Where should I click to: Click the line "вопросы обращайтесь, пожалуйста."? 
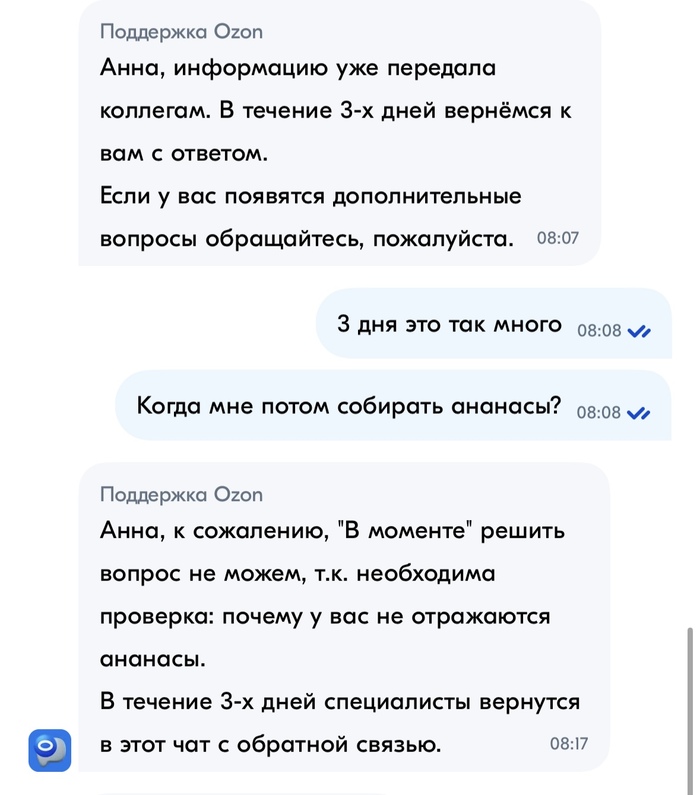pos(306,240)
